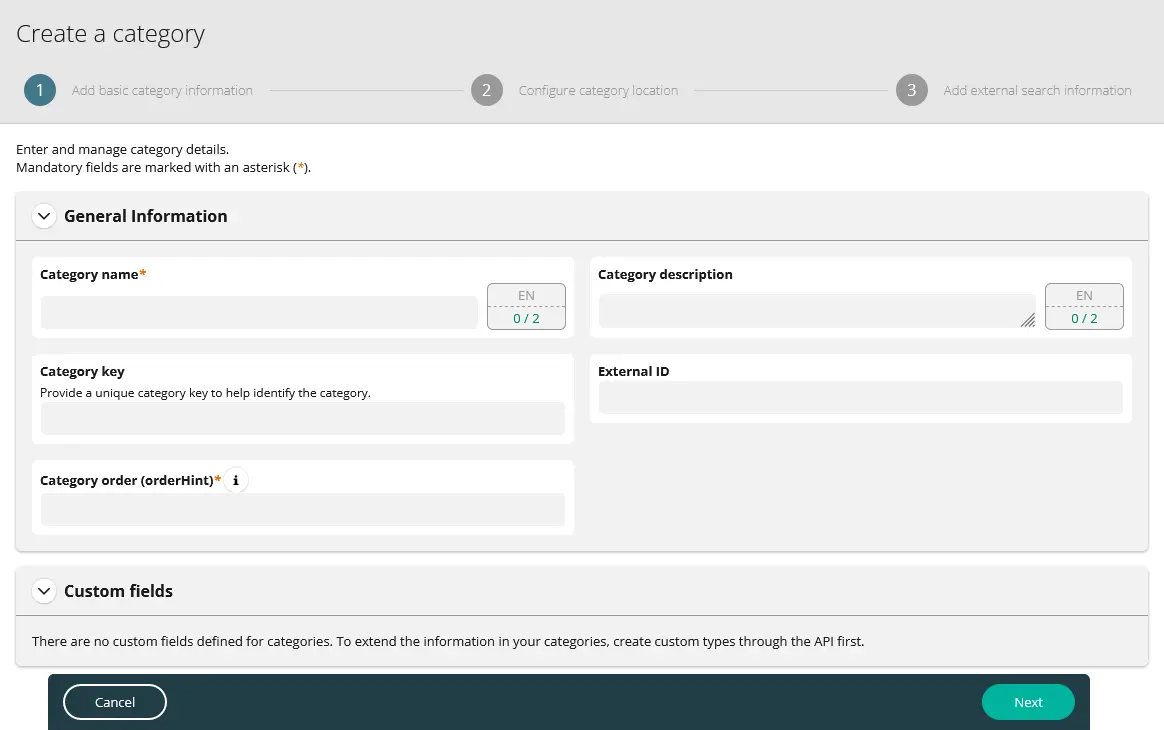The image size is (1164, 730).
Task: Click the step 2 circle icon
Action: pos(487,90)
